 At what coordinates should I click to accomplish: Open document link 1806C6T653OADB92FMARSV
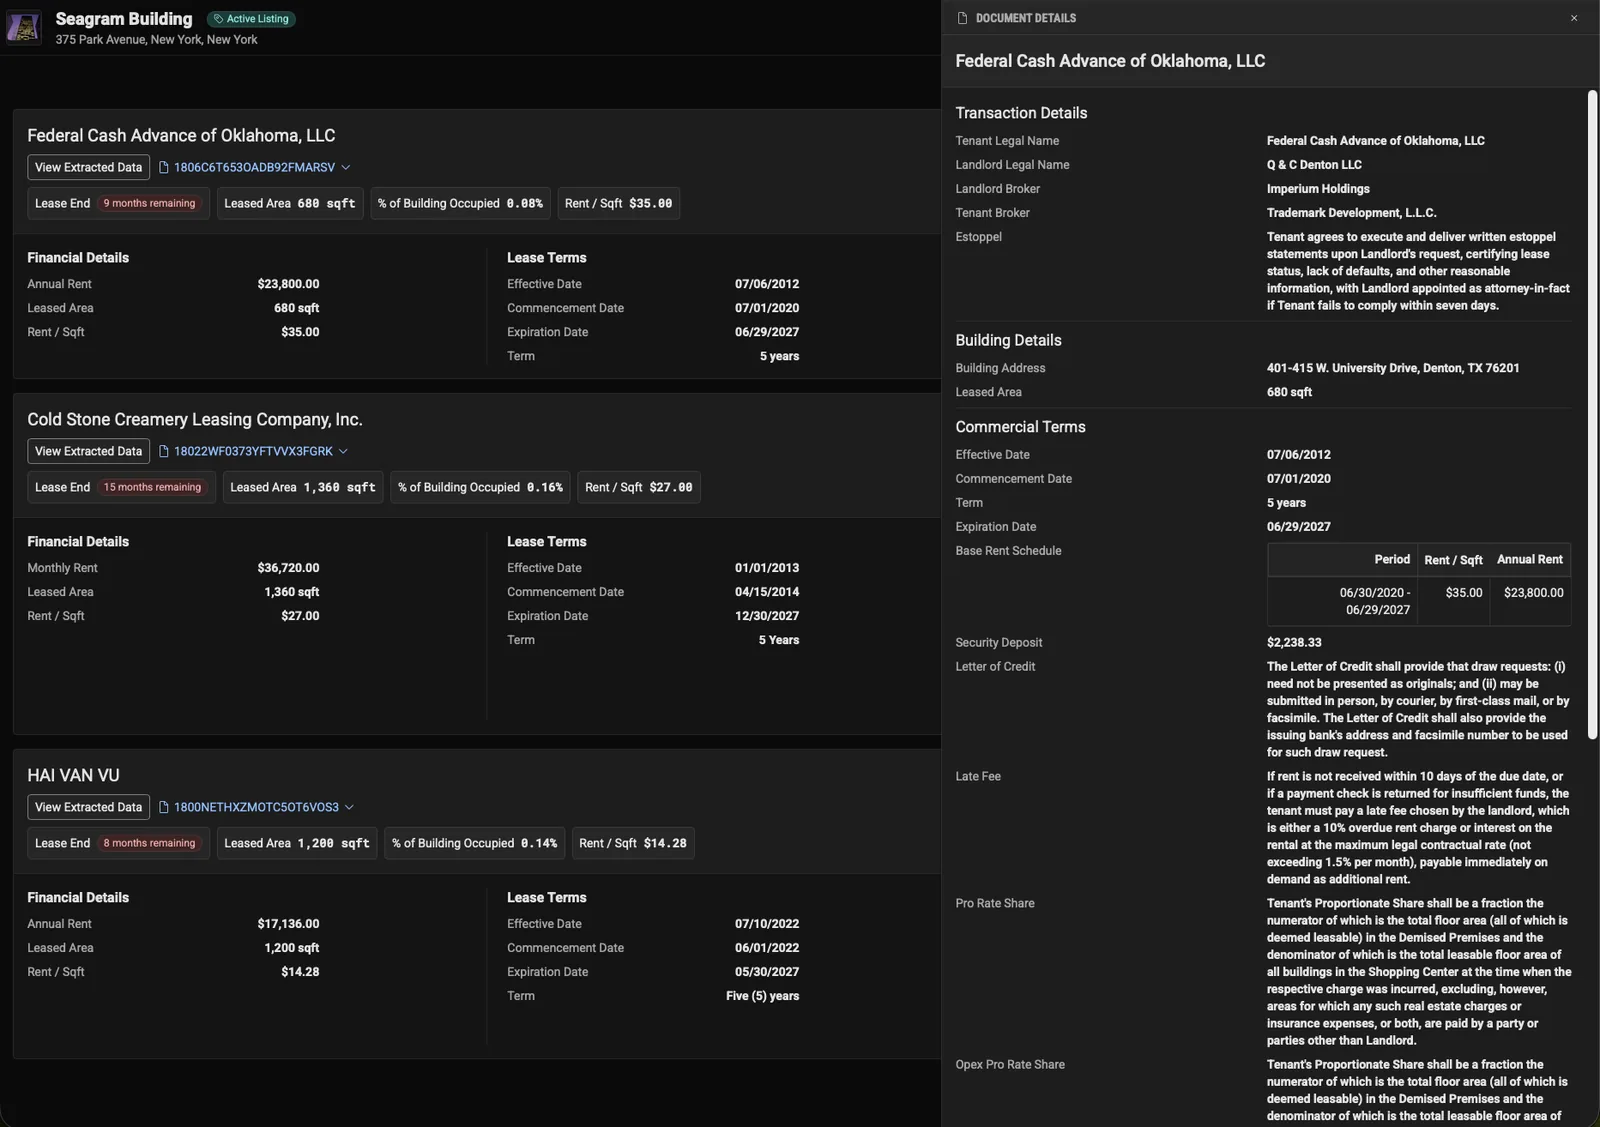tap(254, 167)
